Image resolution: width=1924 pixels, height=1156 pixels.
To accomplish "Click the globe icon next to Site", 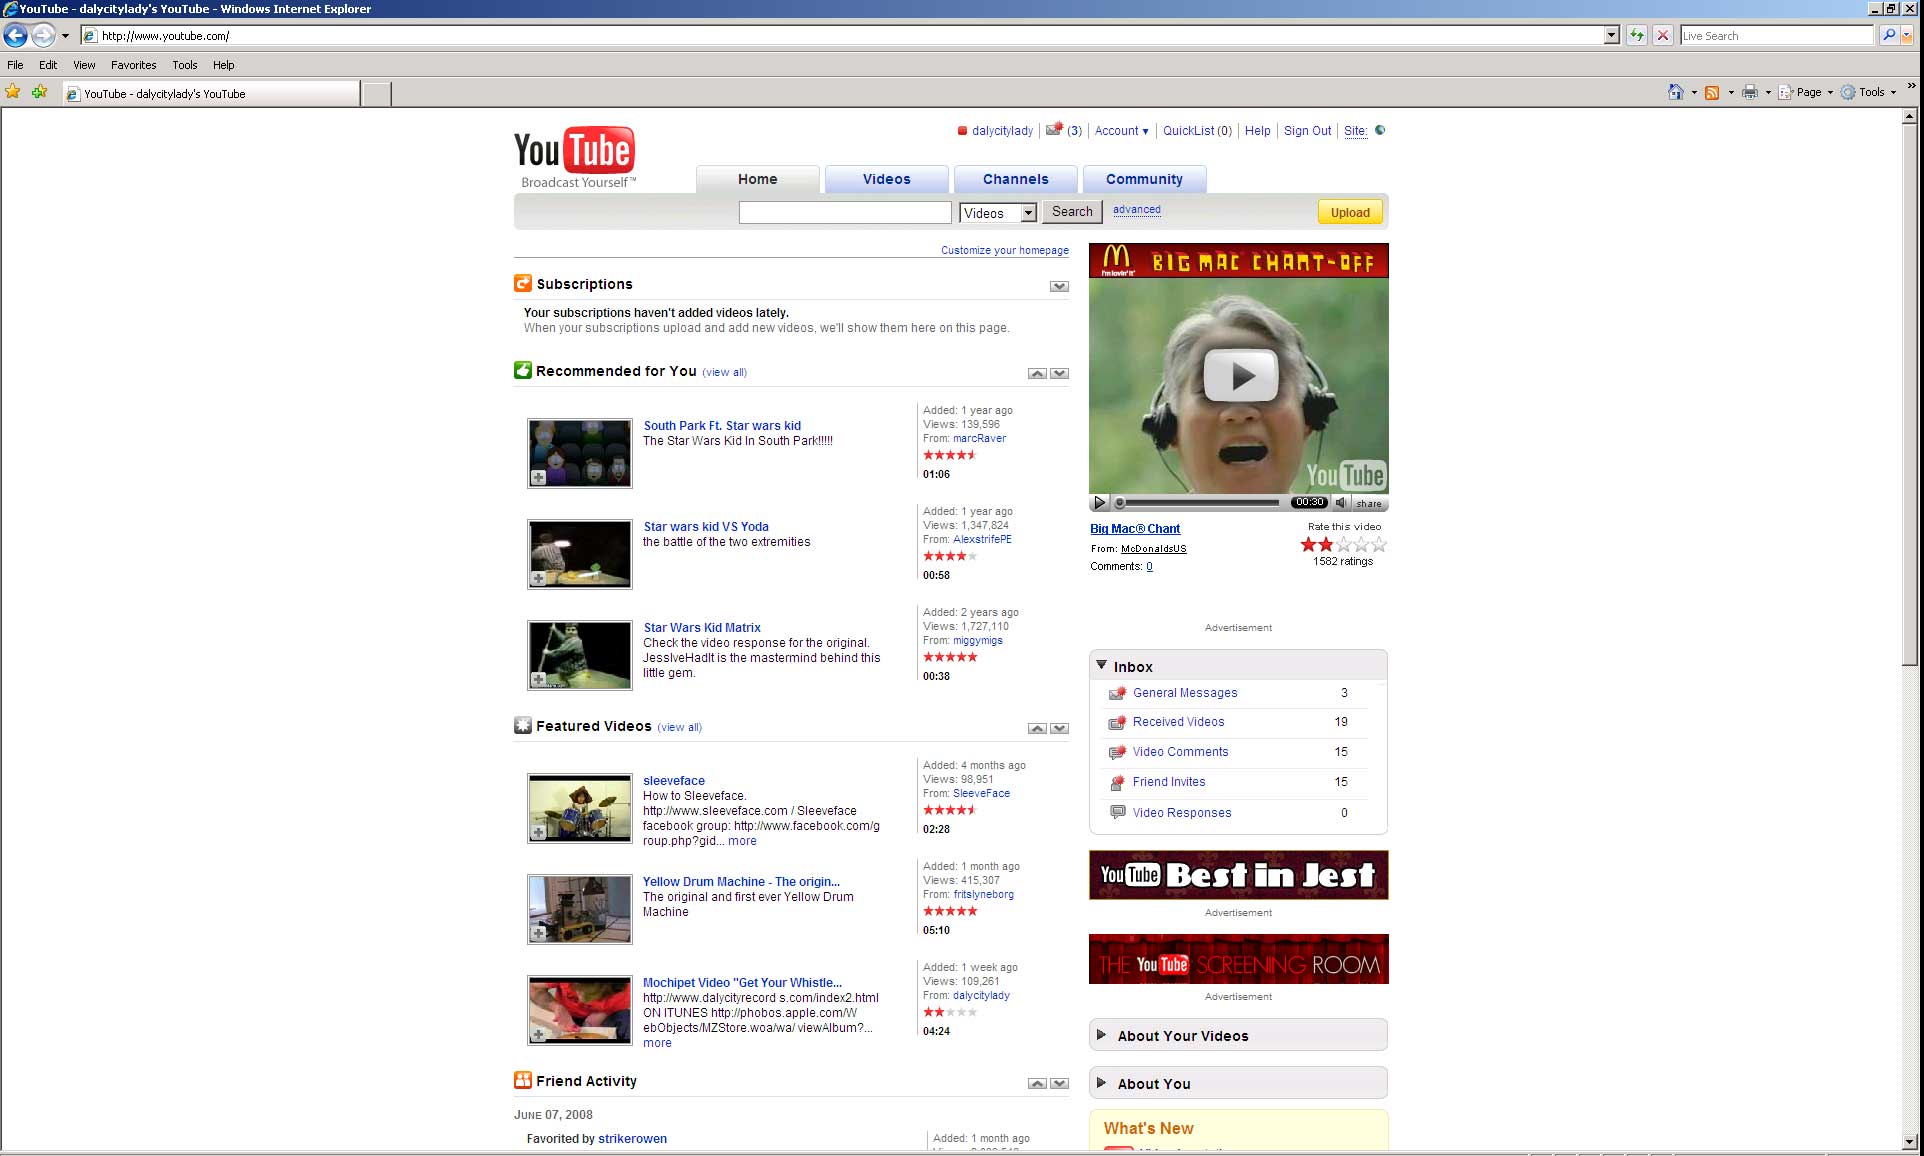I will pyautogui.click(x=1380, y=130).
